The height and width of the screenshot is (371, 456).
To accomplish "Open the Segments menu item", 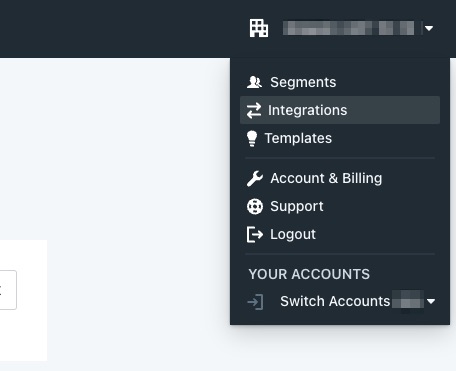I will click(x=340, y=82).
